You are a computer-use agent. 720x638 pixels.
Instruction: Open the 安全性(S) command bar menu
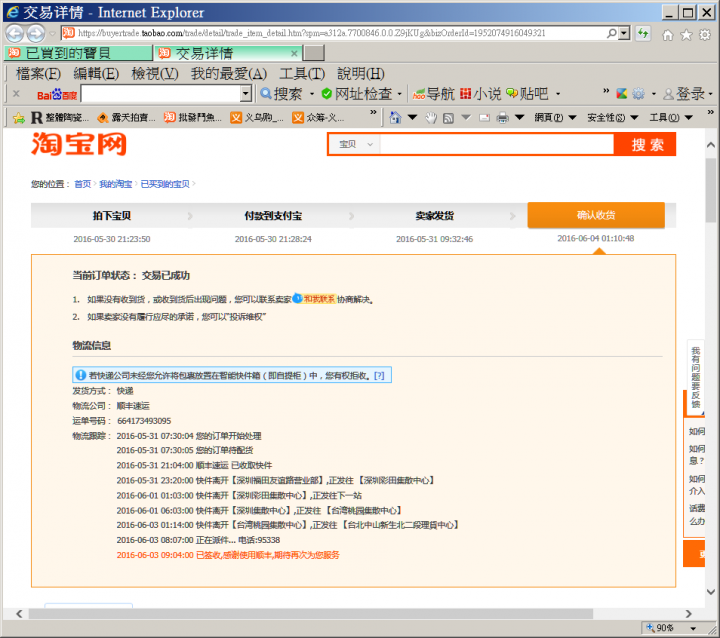613,118
